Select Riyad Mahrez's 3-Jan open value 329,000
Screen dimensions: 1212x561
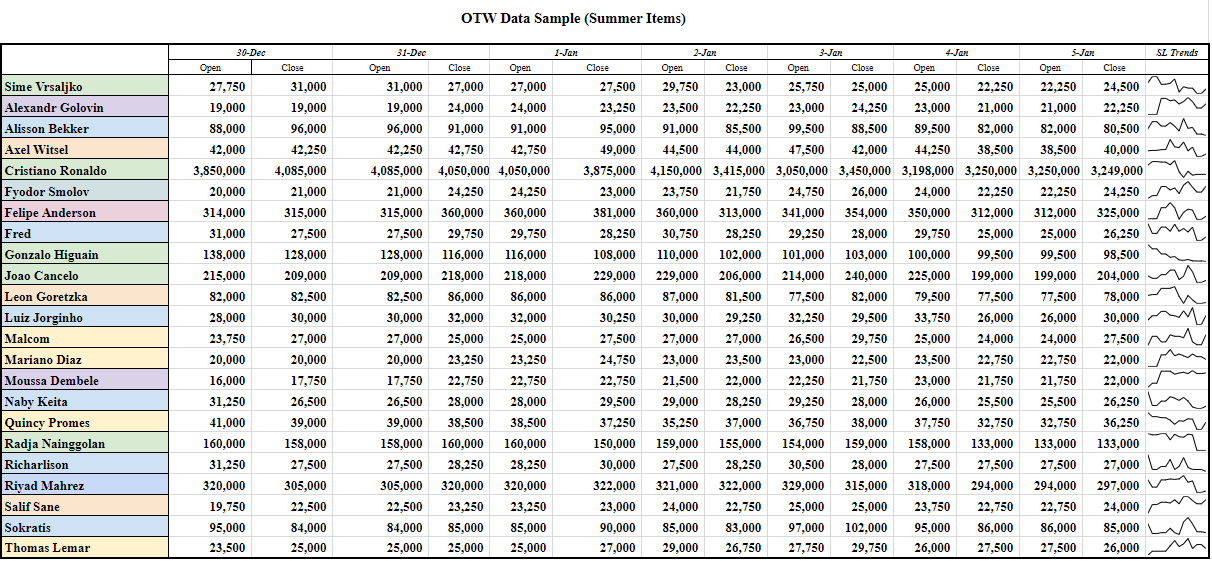pyautogui.click(x=801, y=486)
